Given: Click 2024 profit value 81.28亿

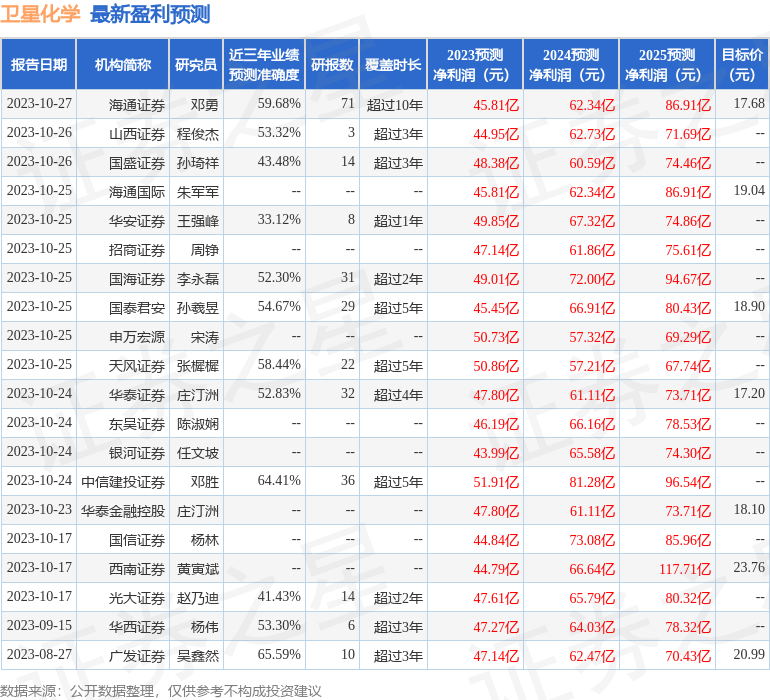Looking at the screenshot, I should point(592,481).
